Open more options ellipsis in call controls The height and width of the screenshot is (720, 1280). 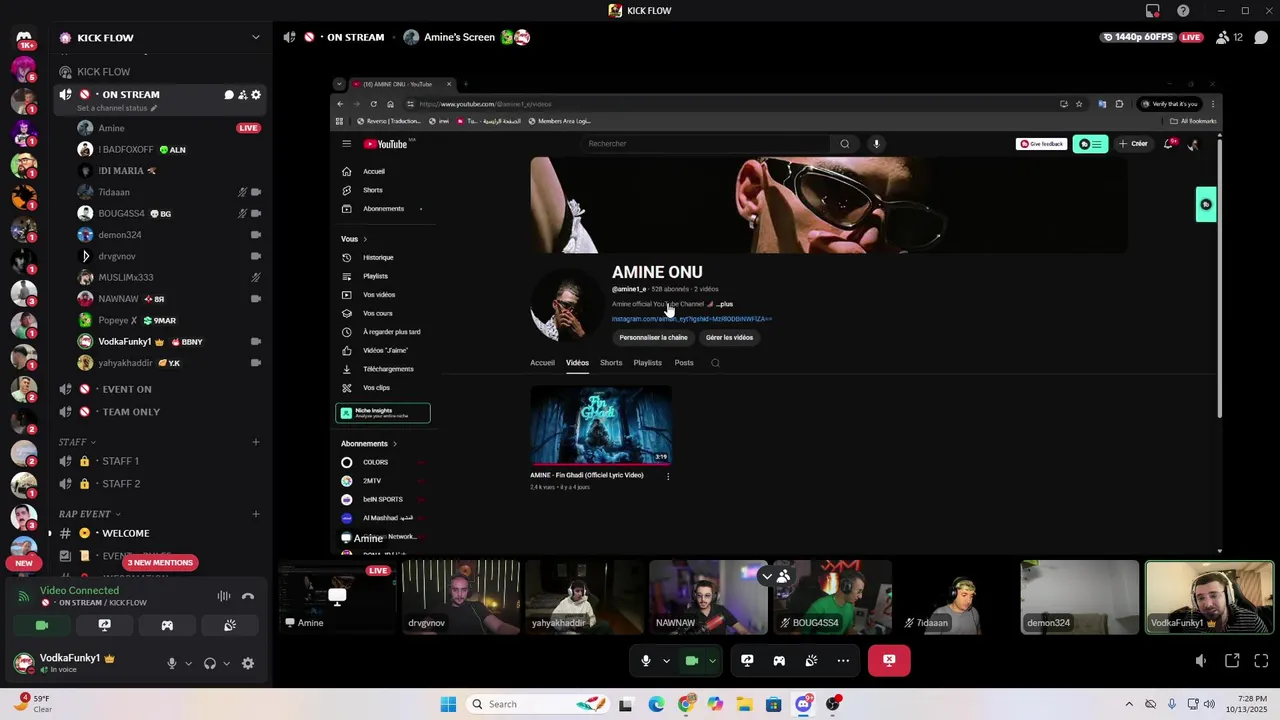(x=843, y=660)
